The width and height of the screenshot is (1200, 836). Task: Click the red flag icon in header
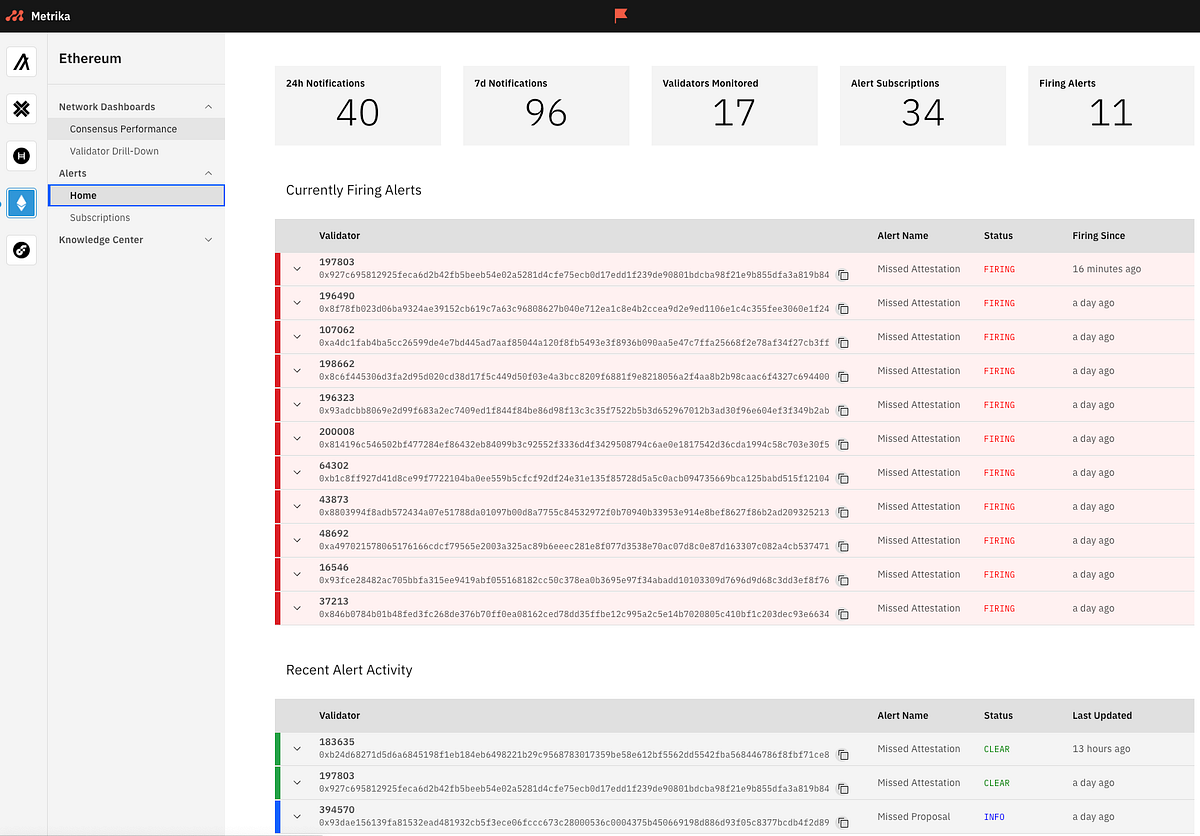click(621, 16)
